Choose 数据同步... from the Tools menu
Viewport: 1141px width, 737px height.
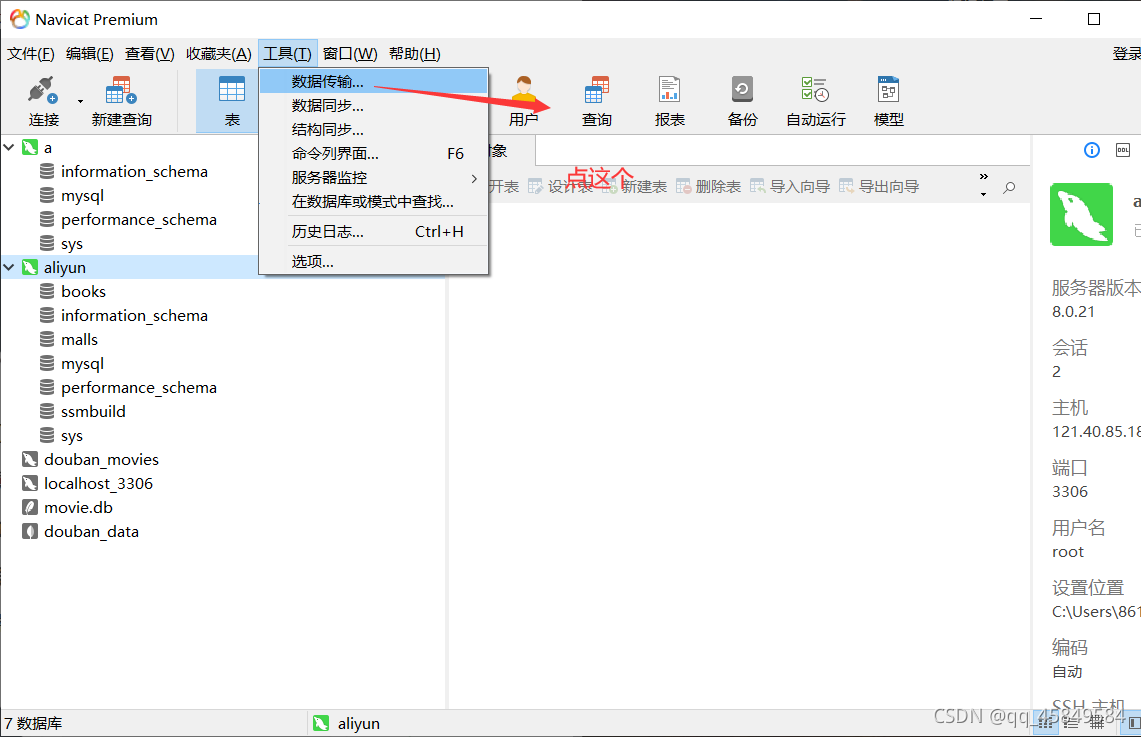(x=373, y=105)
